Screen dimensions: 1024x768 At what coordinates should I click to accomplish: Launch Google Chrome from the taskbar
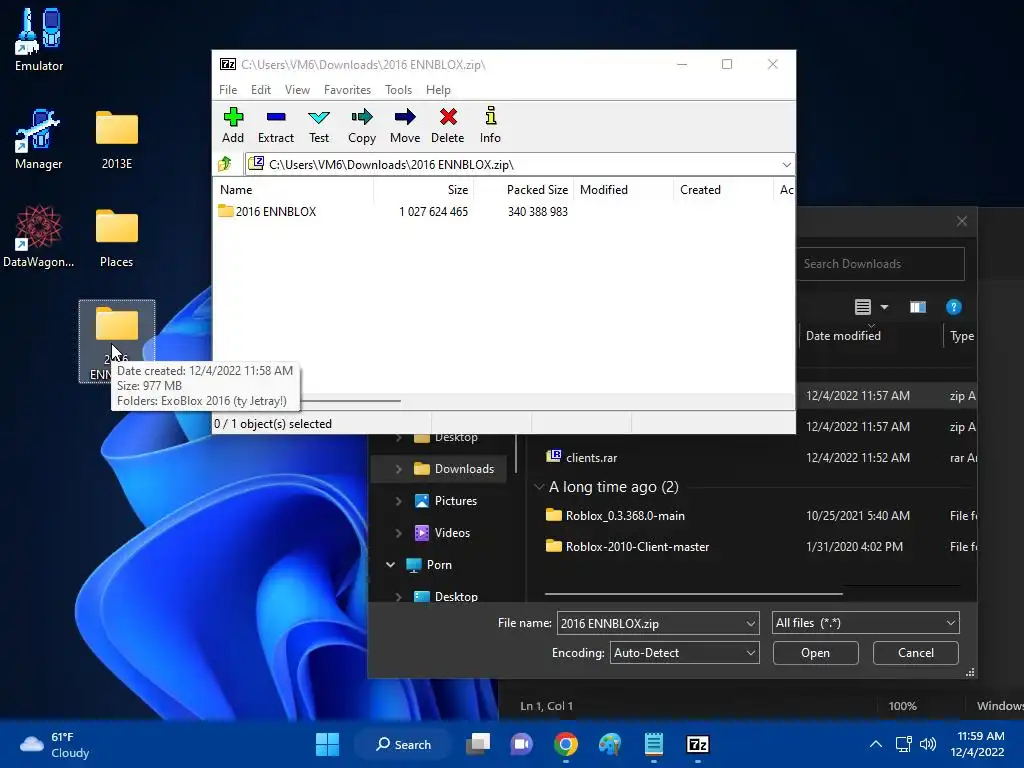(x=566, y=744)
